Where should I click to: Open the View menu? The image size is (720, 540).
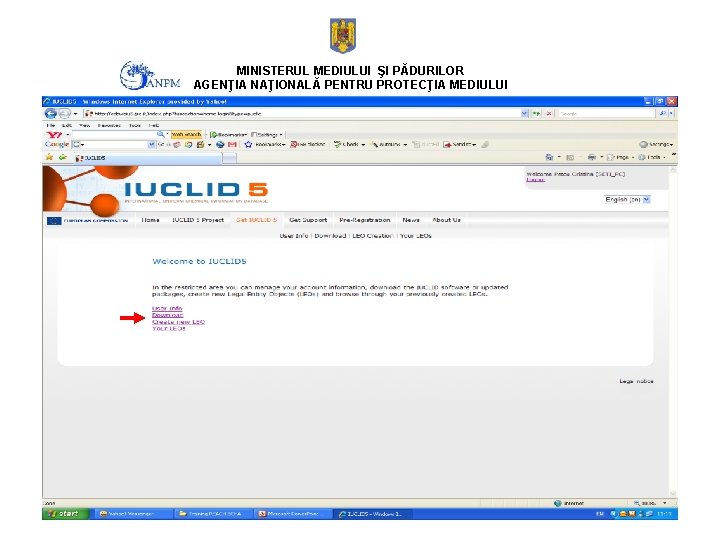84,125
